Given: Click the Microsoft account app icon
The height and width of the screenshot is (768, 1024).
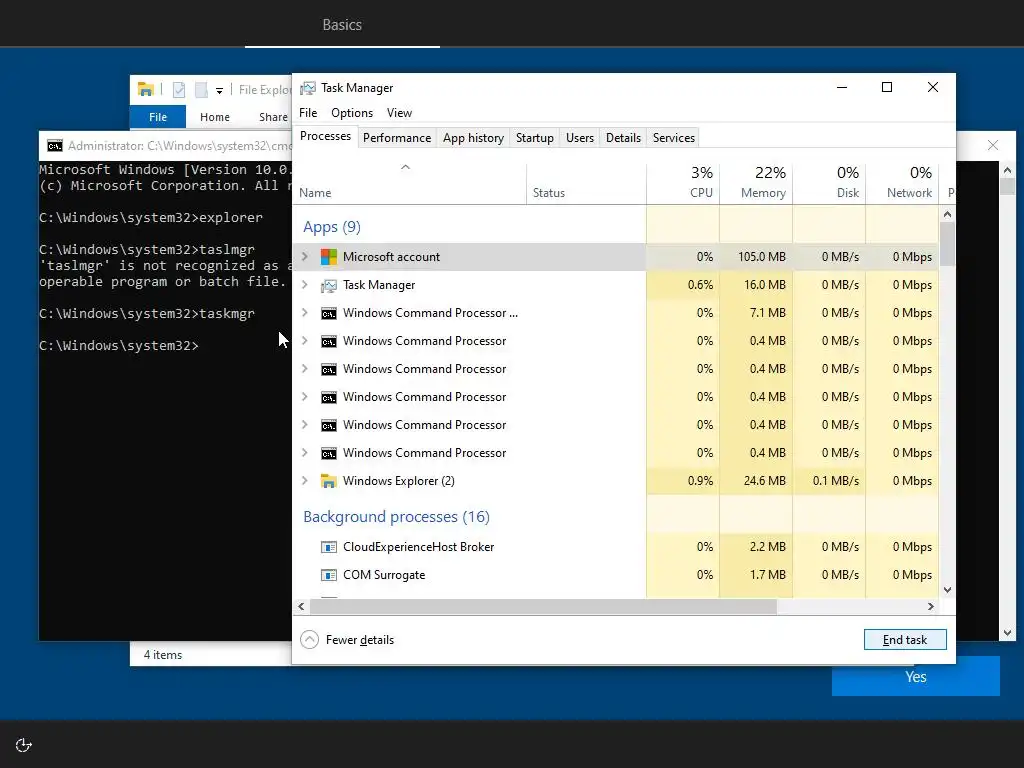Looking at the screenshot, I should 328,257.
